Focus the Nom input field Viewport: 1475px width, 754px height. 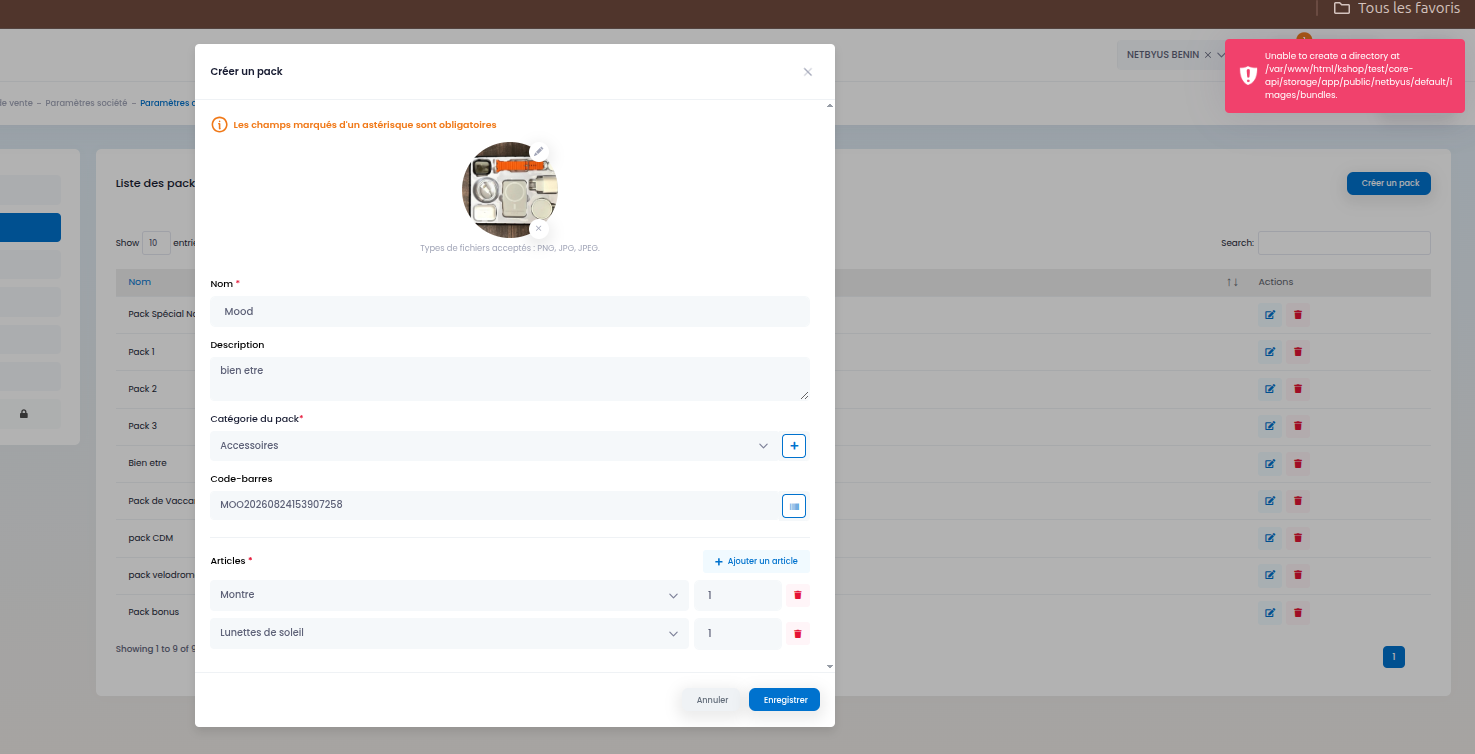coord(510,311)
